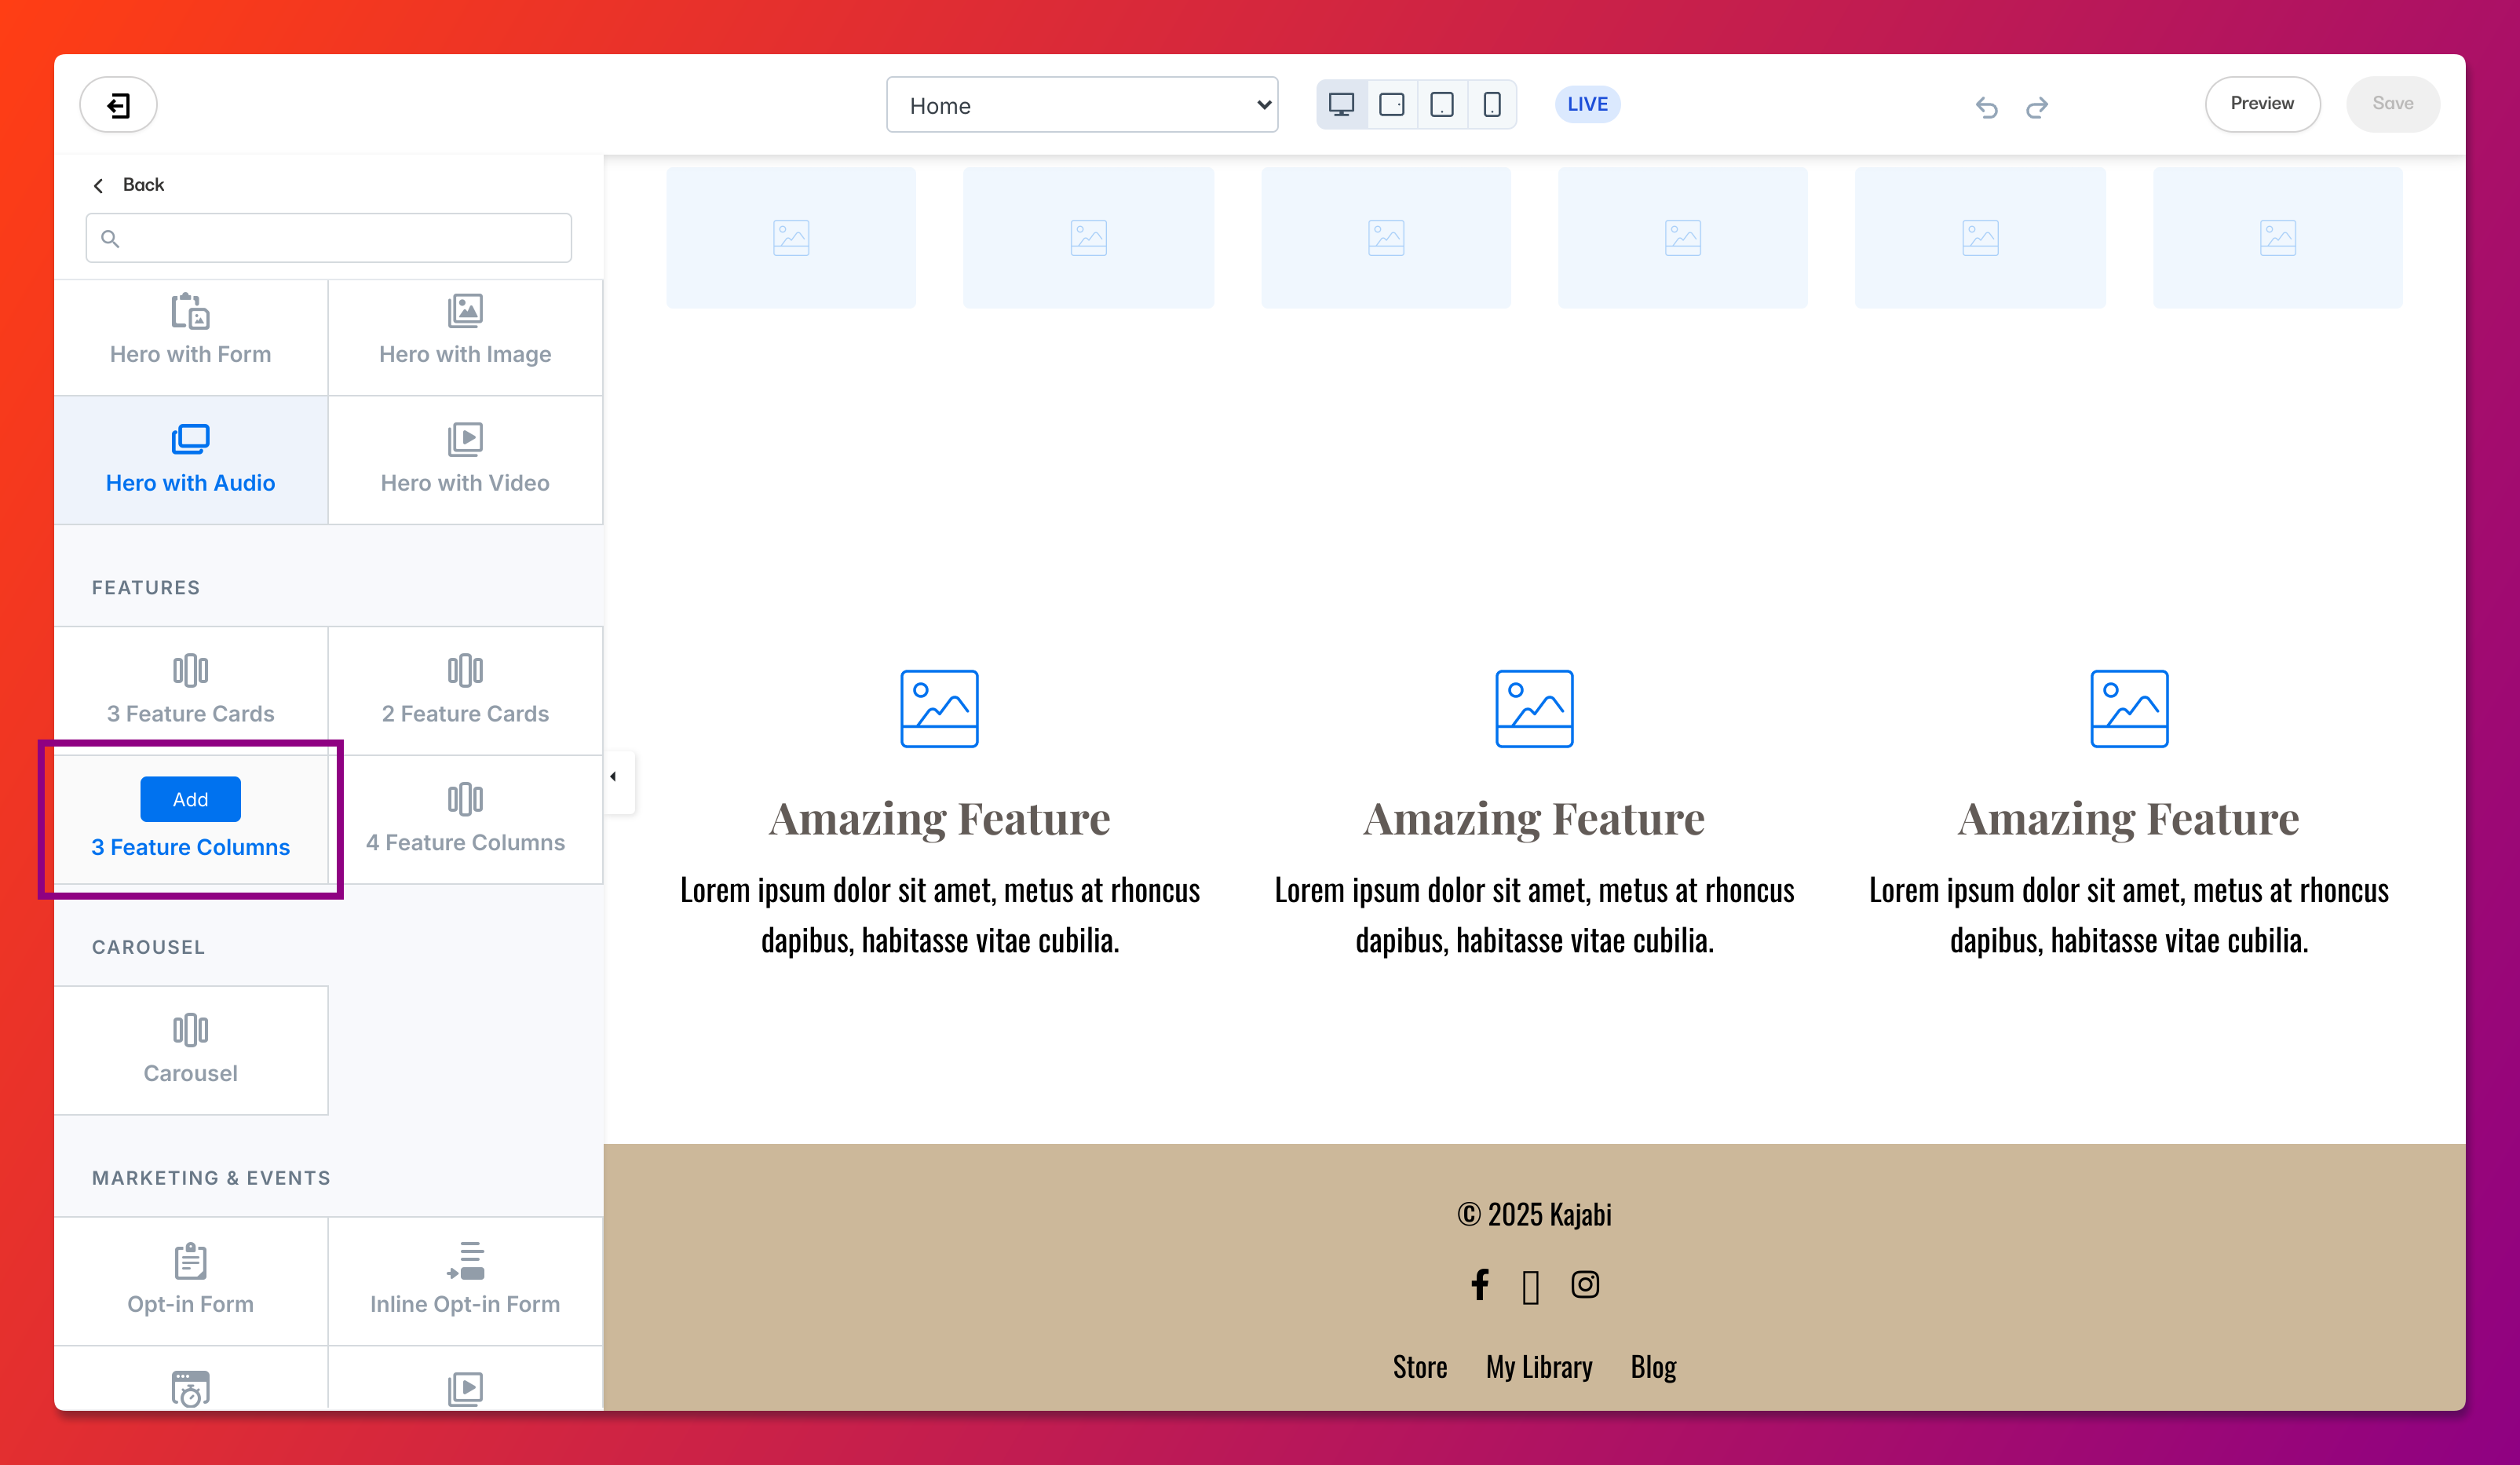Switch to landscape tablet preview

tap(1391, 104)
